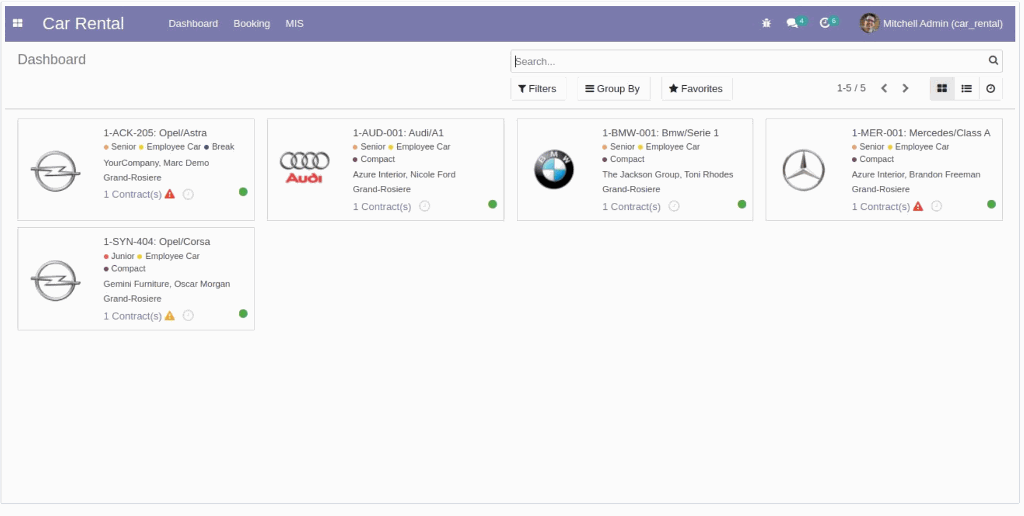
Task: Click Gemini Furniture, Oscar Morgan text
Action: [x=167, y=283]
